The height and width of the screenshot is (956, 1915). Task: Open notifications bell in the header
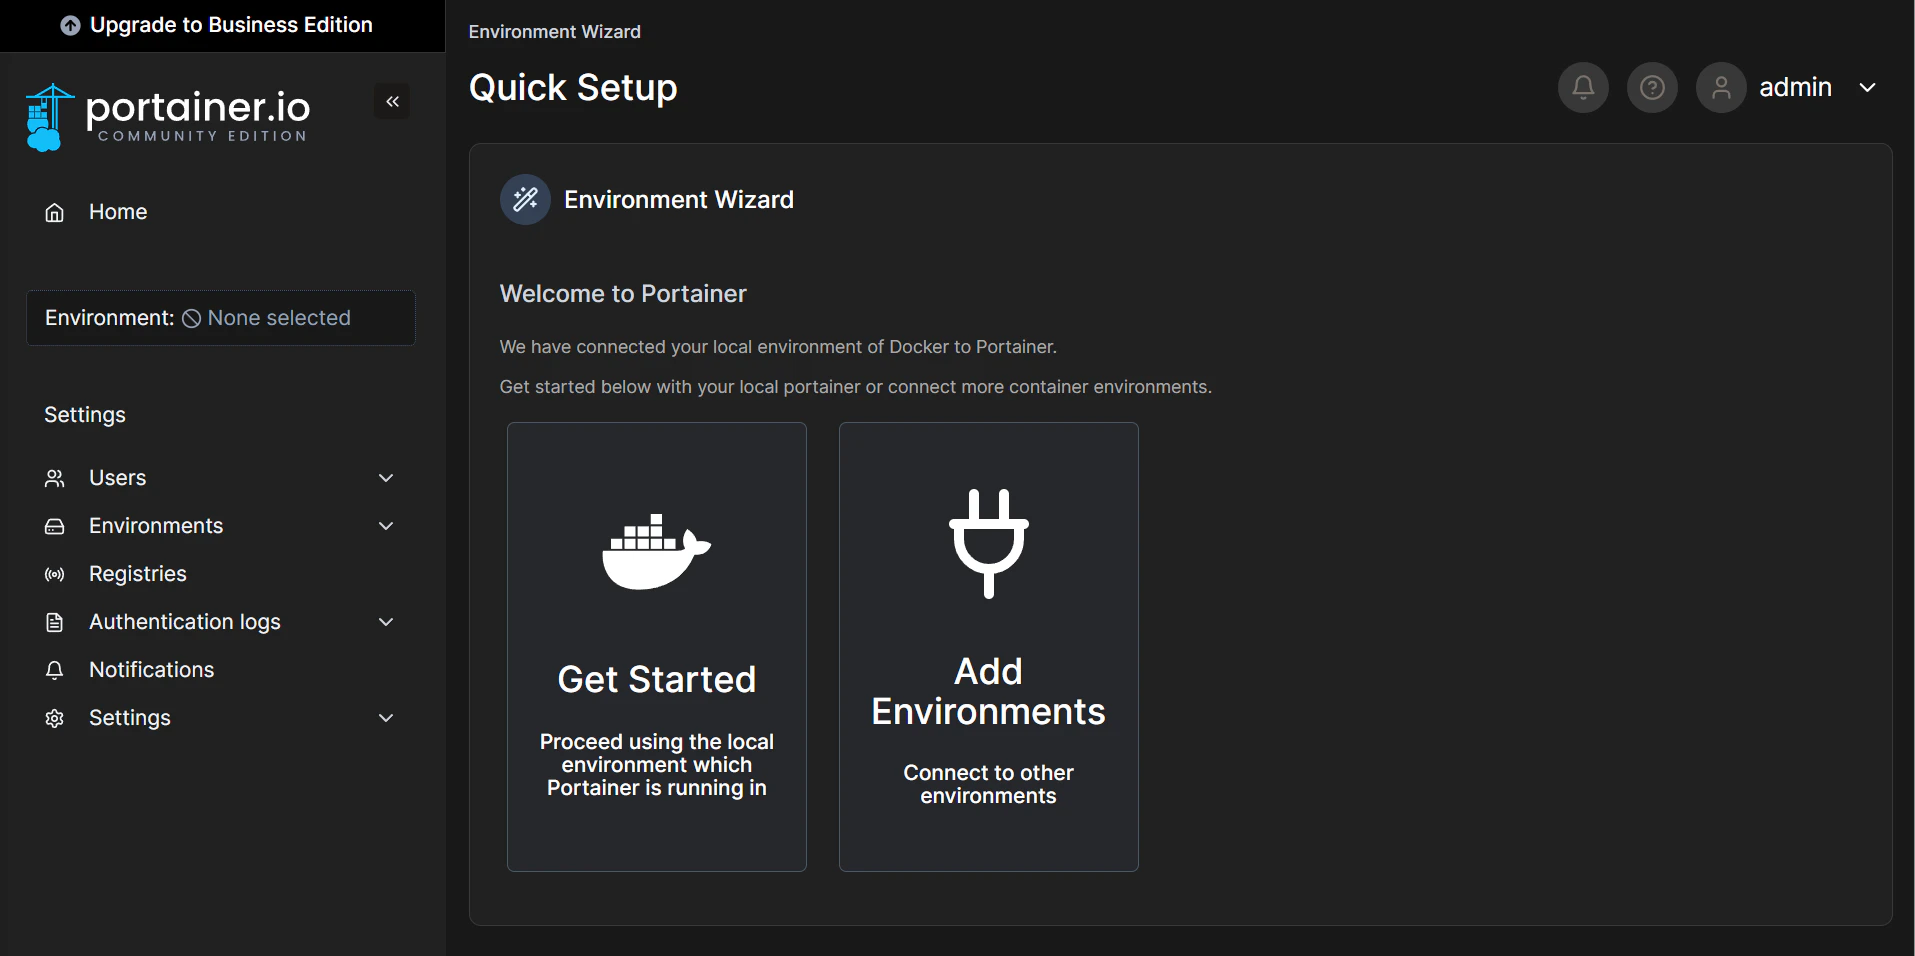tap(1583, 88)
